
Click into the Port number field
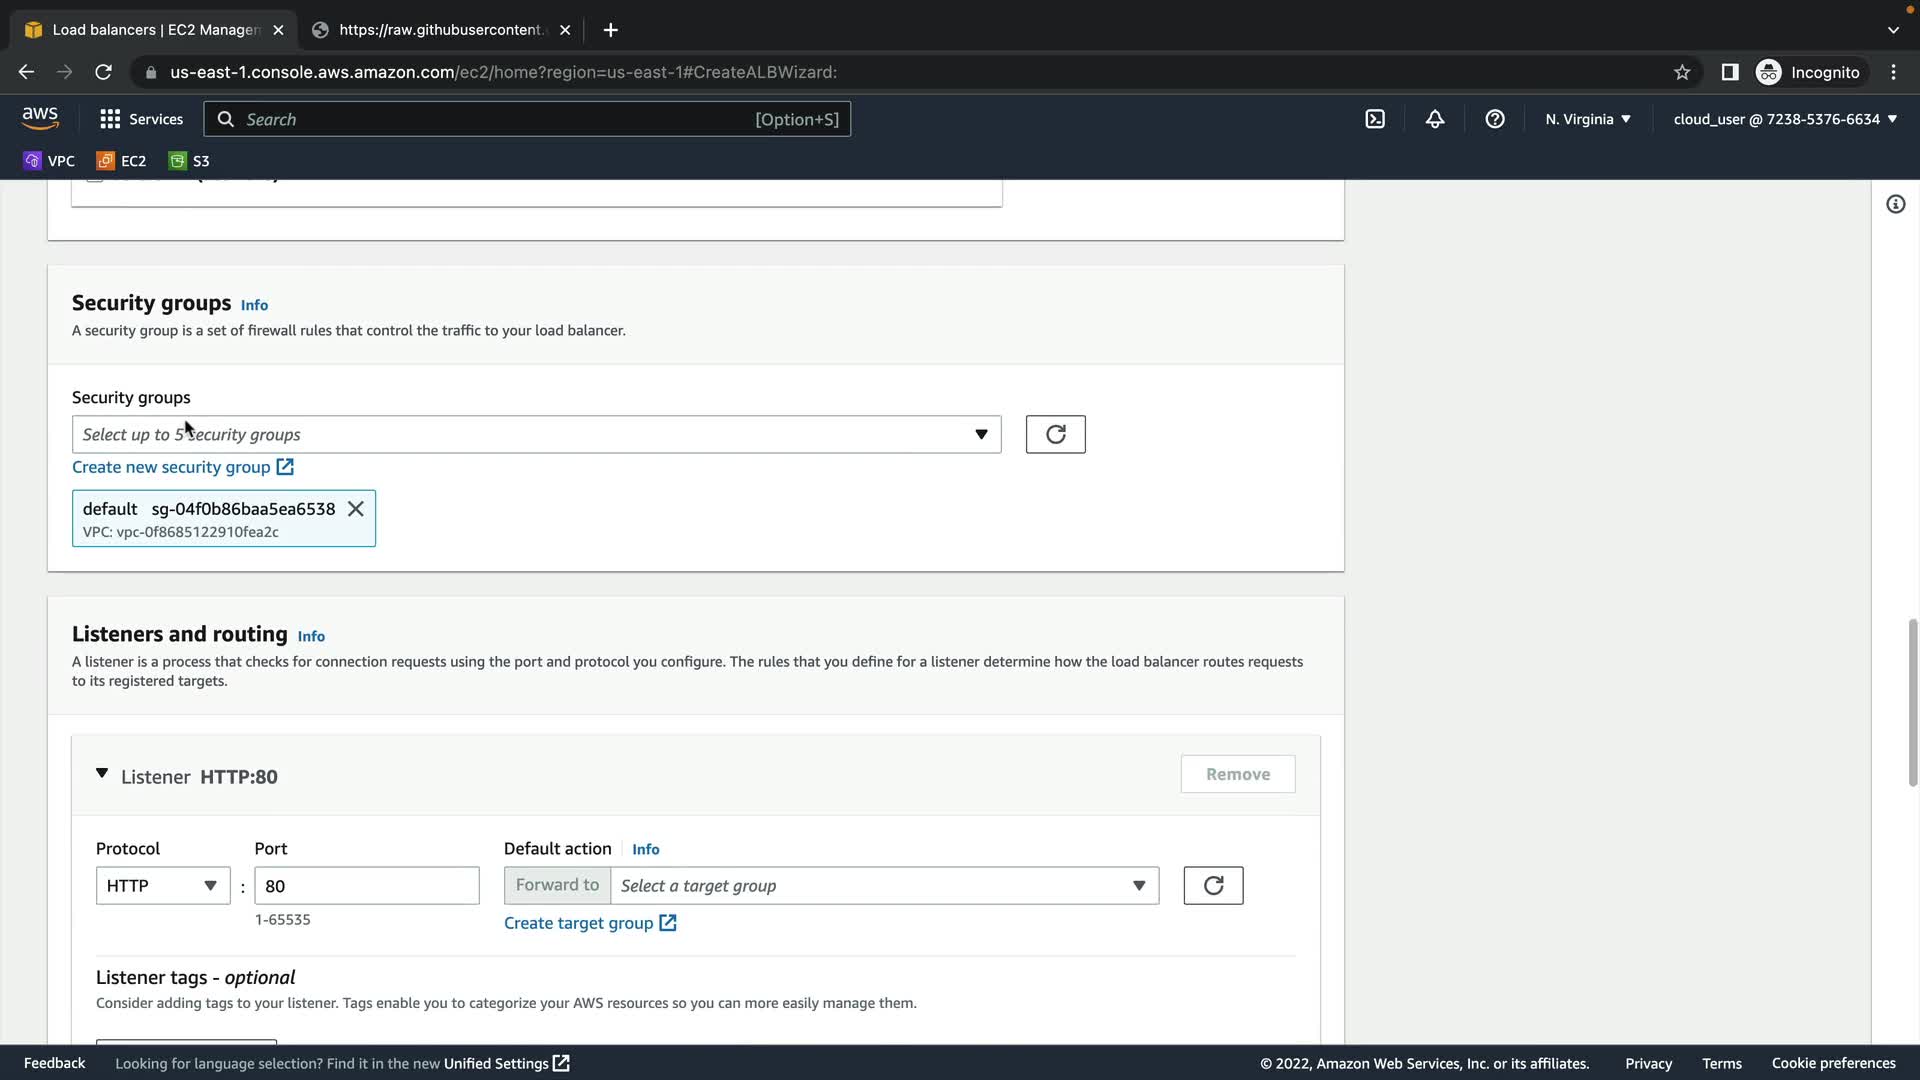(x=366, y=886)
